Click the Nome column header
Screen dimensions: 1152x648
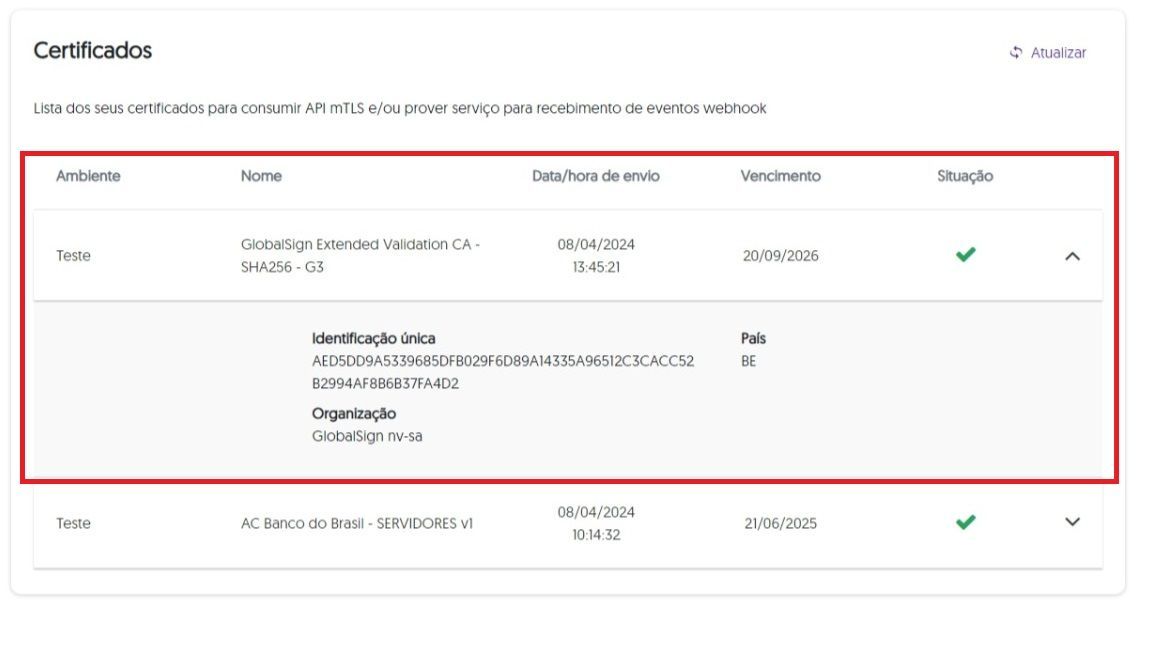click(x=261, y=176)
